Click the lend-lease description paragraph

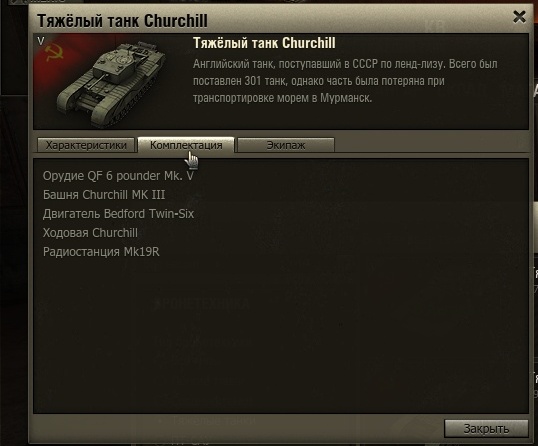[x=345, y=81]
